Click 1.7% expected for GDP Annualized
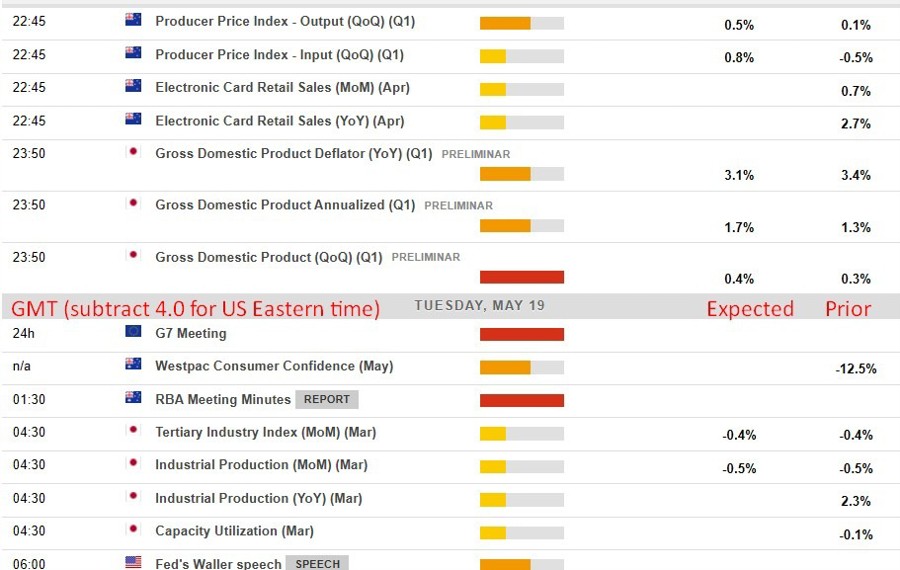 click(739, 227)
